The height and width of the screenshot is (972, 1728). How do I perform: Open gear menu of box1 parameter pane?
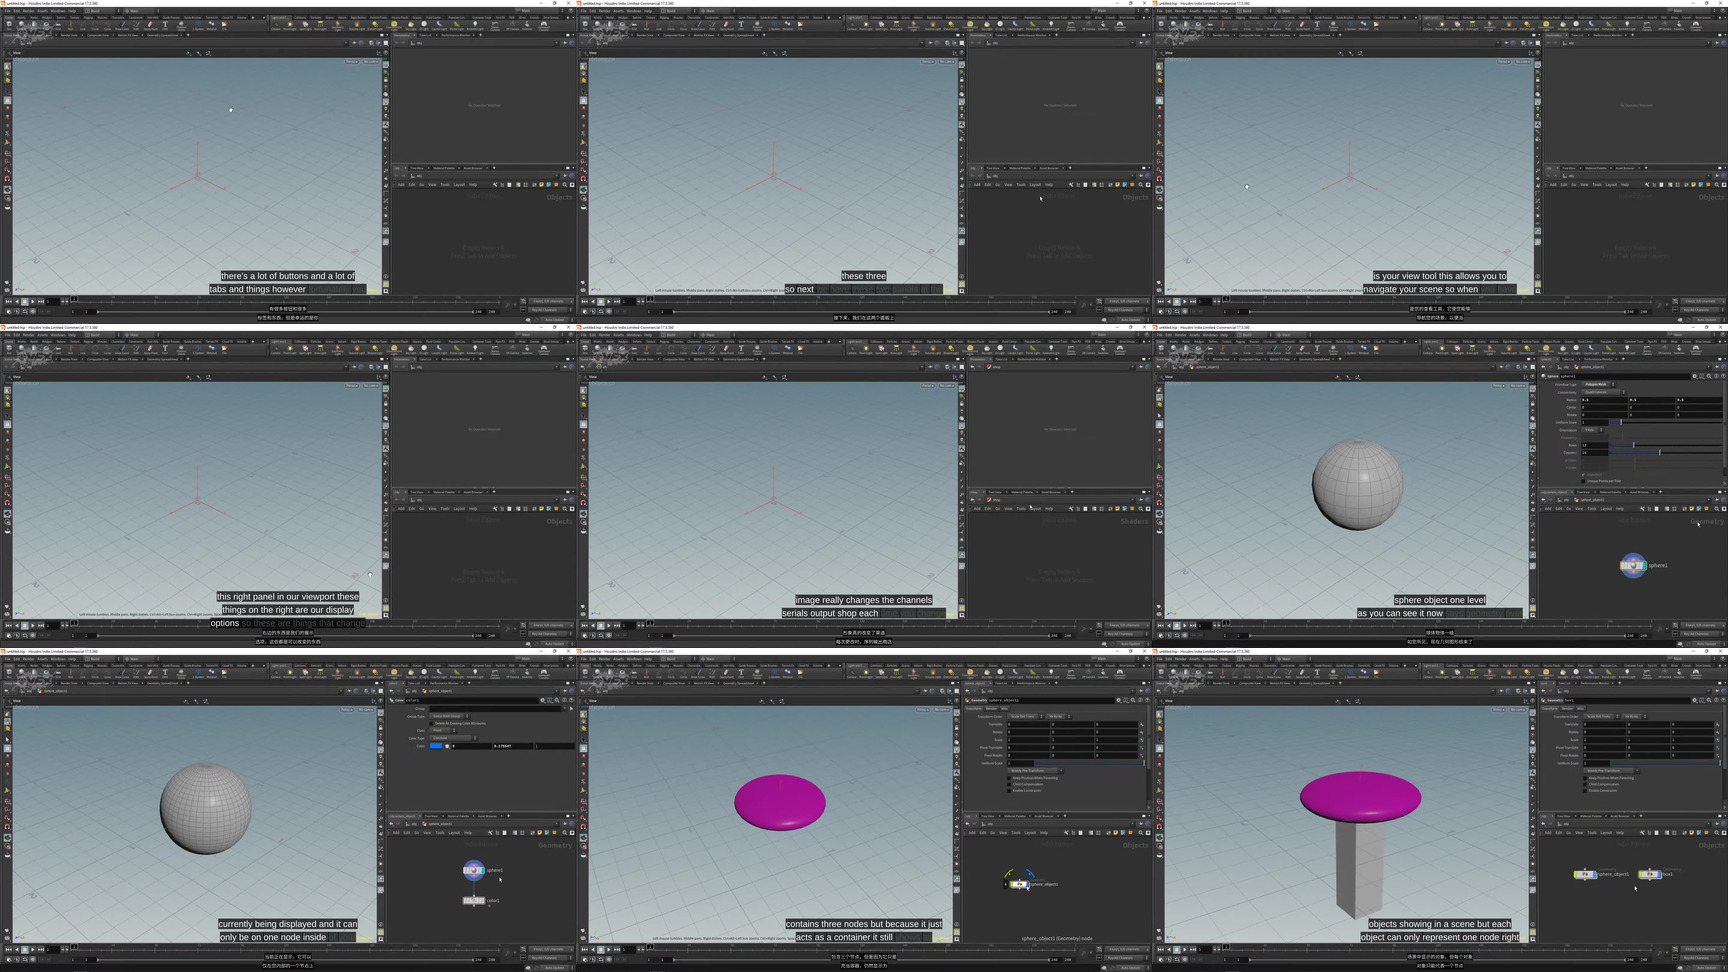[1694, 700]
